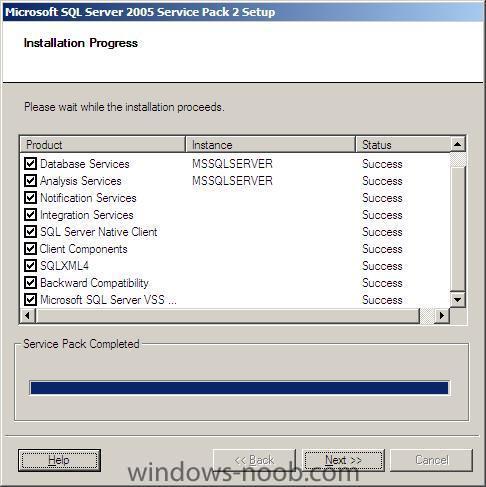Screen dimensions: 486x487
Task: Sort by the Status column header
Action: pyautogui.click(x=403, y=145)
